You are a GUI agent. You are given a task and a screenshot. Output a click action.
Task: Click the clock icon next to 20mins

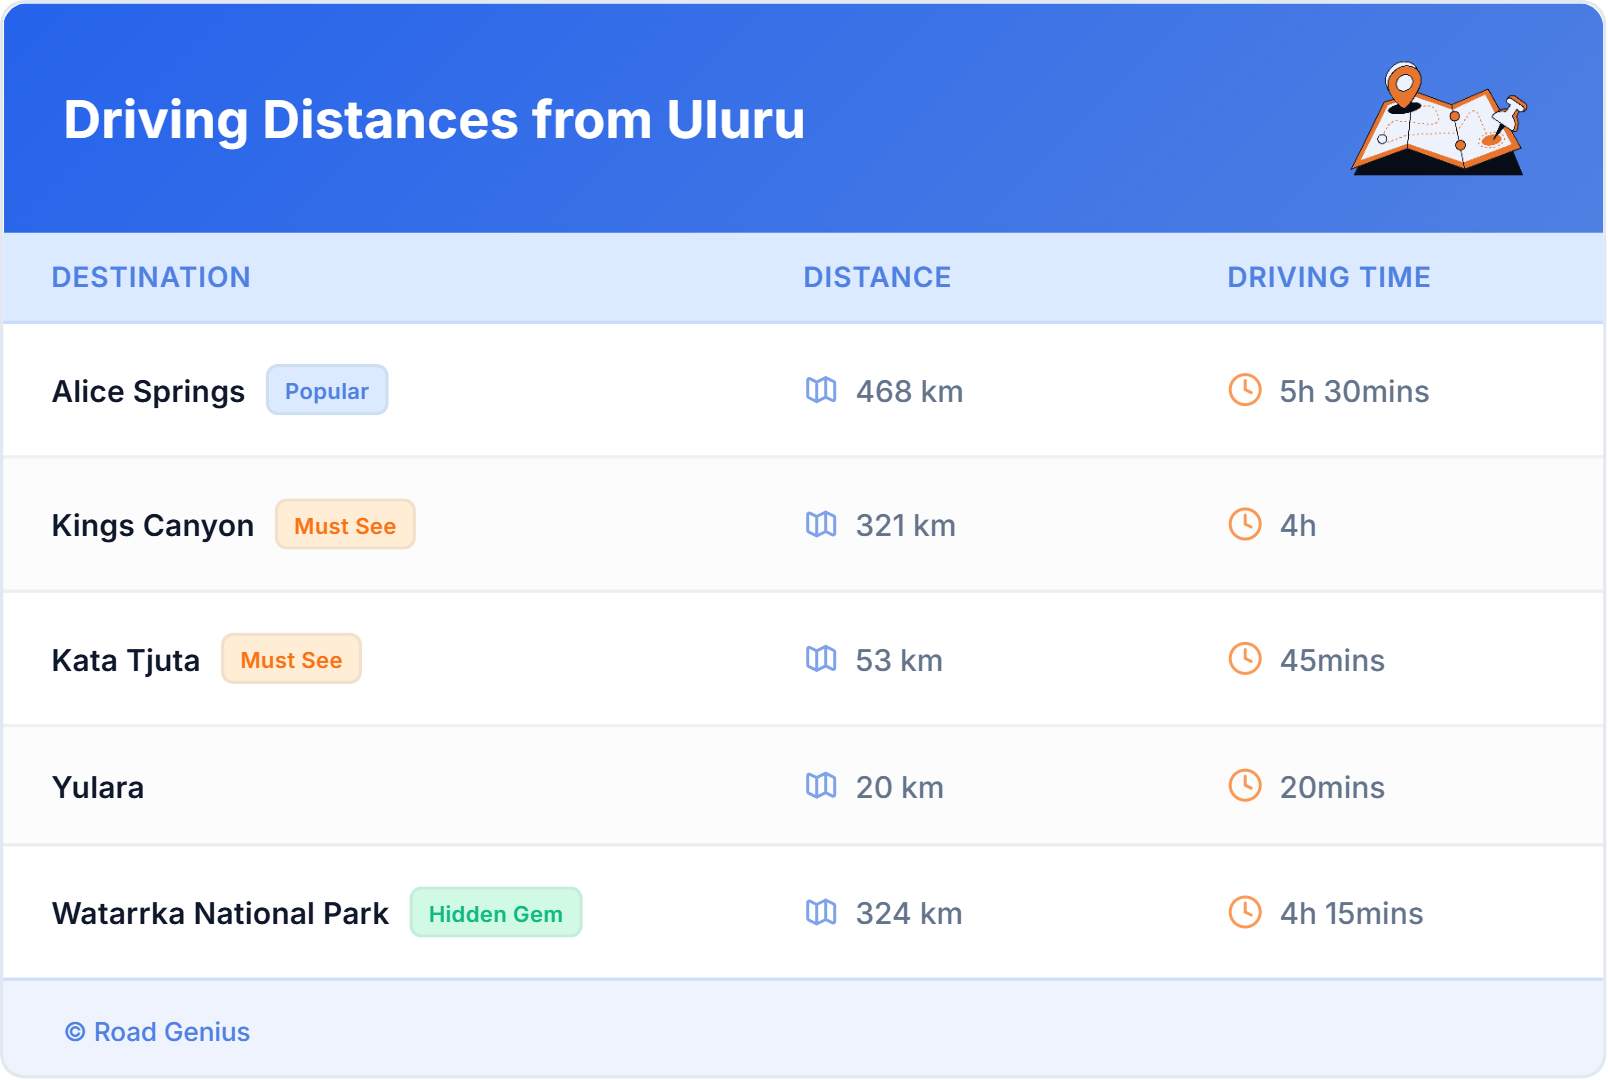coord(1243,787)
